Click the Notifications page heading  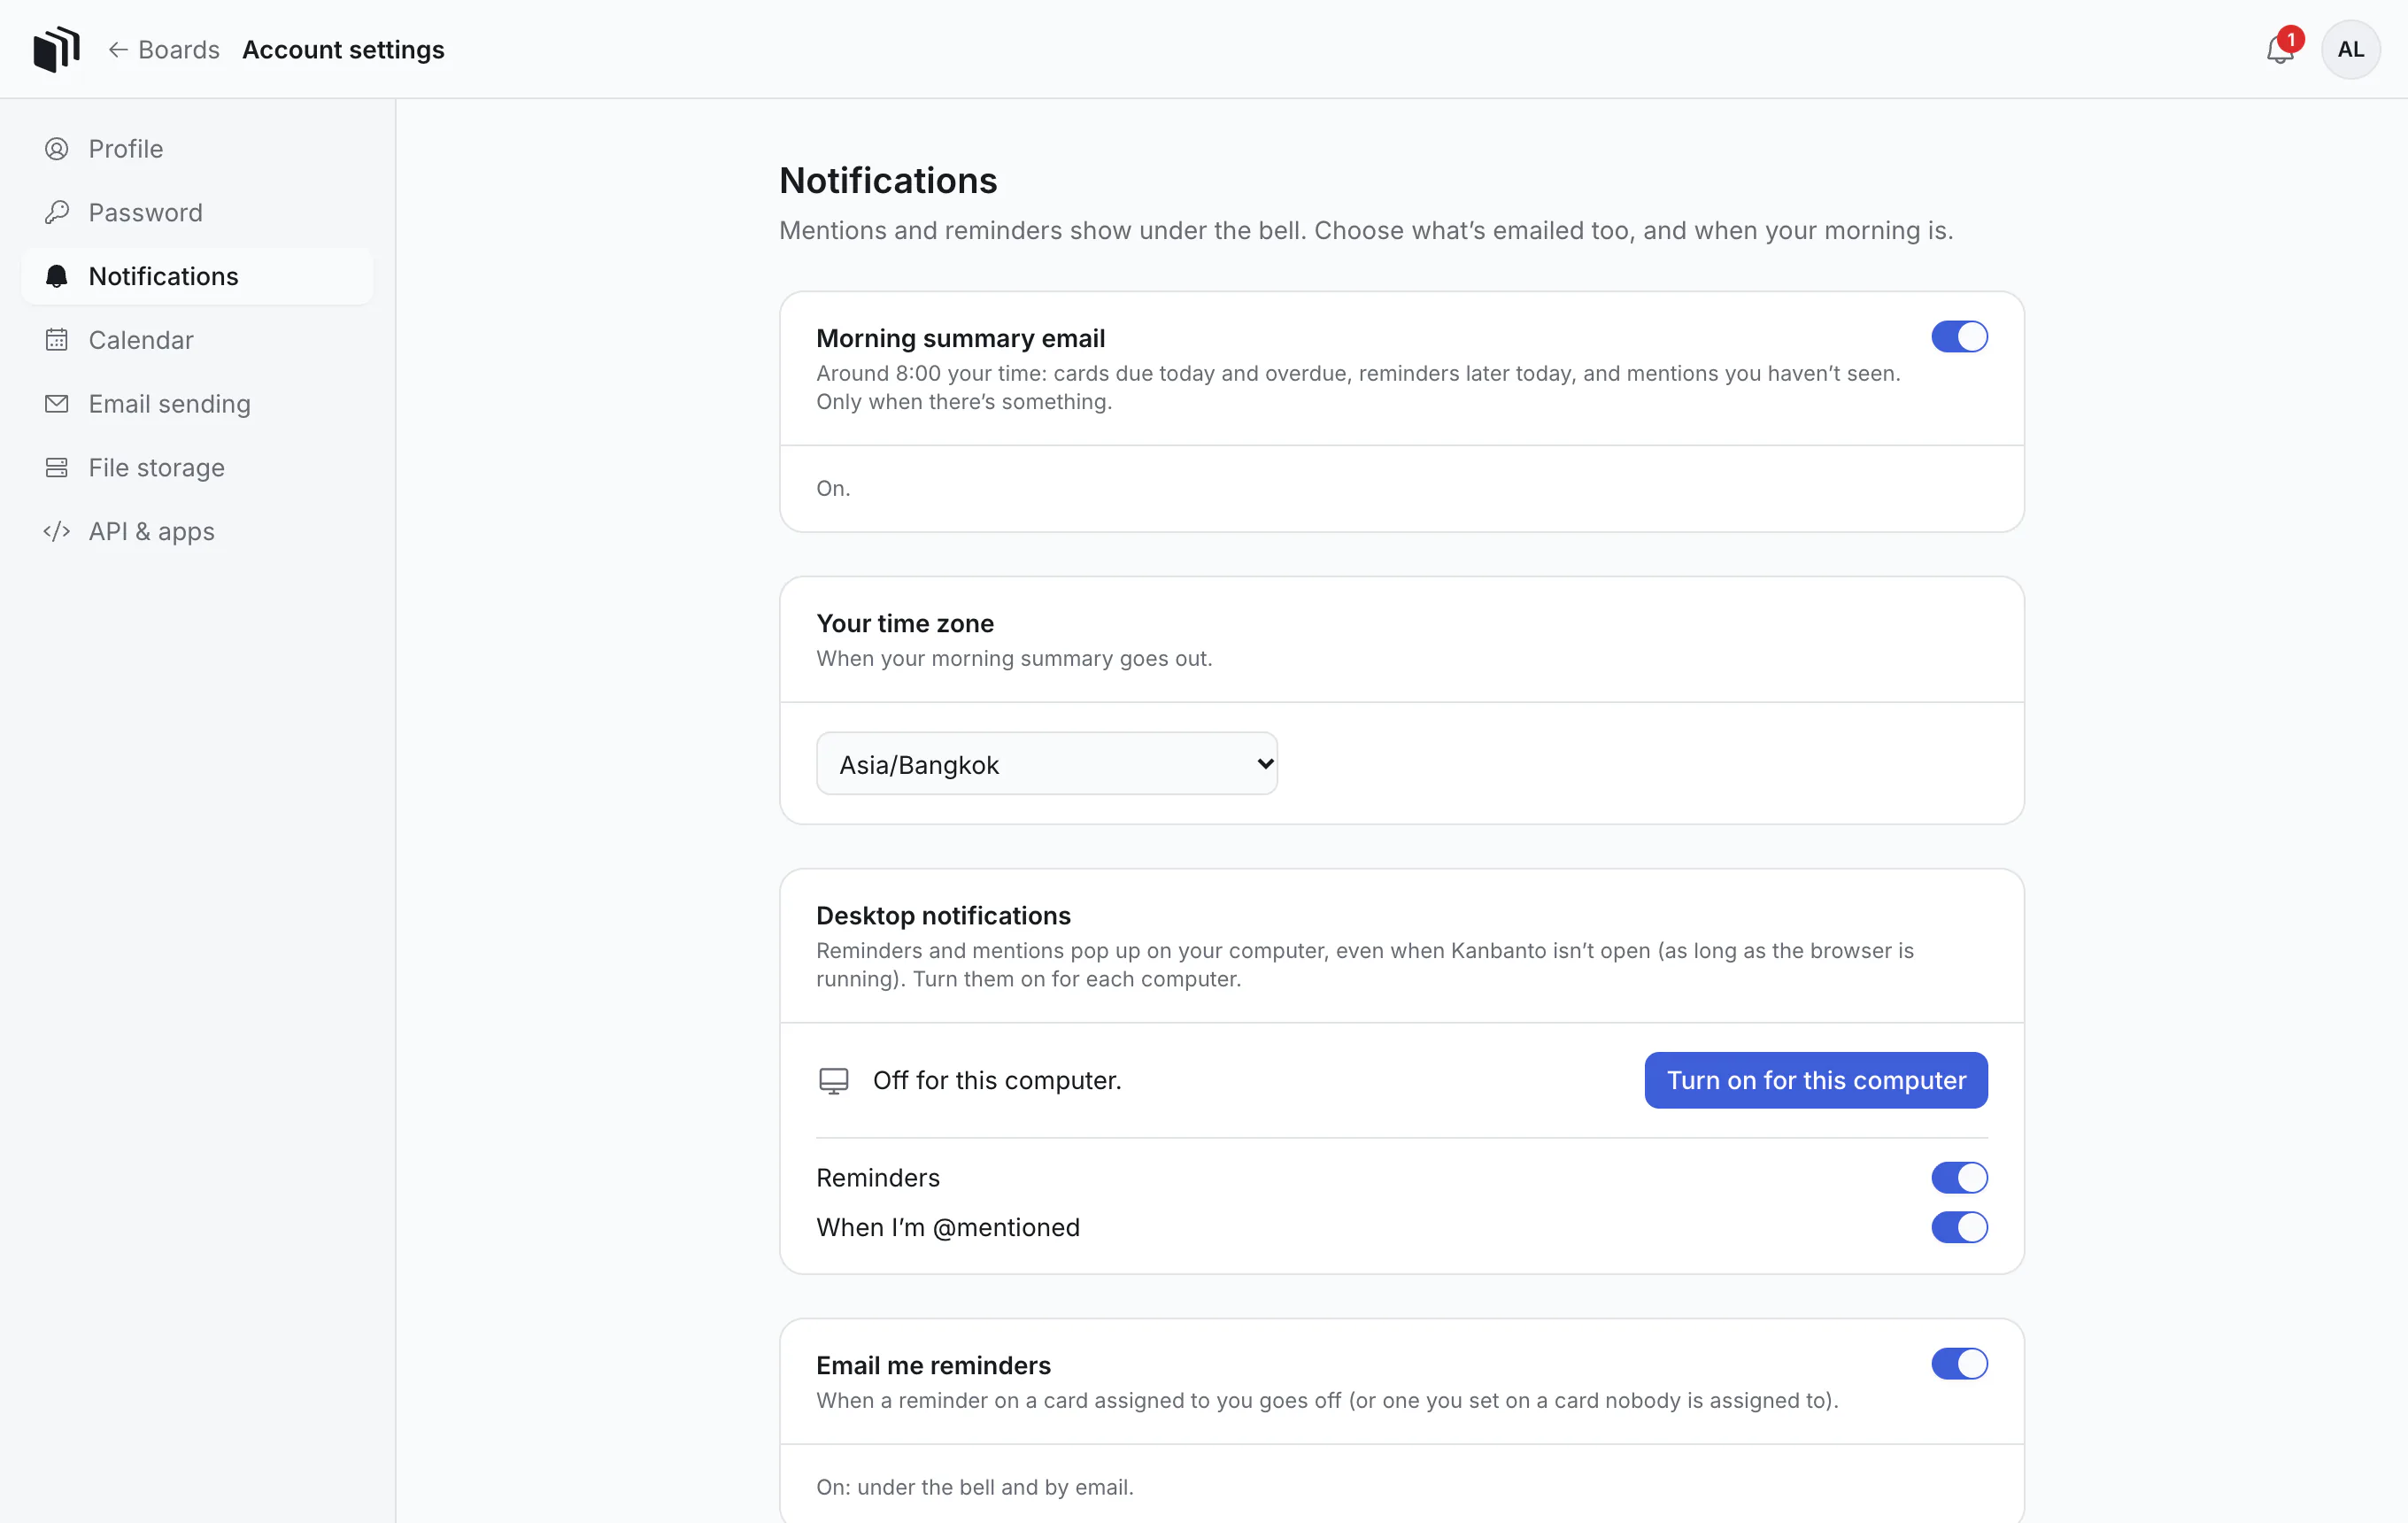[x=888, y=181]
